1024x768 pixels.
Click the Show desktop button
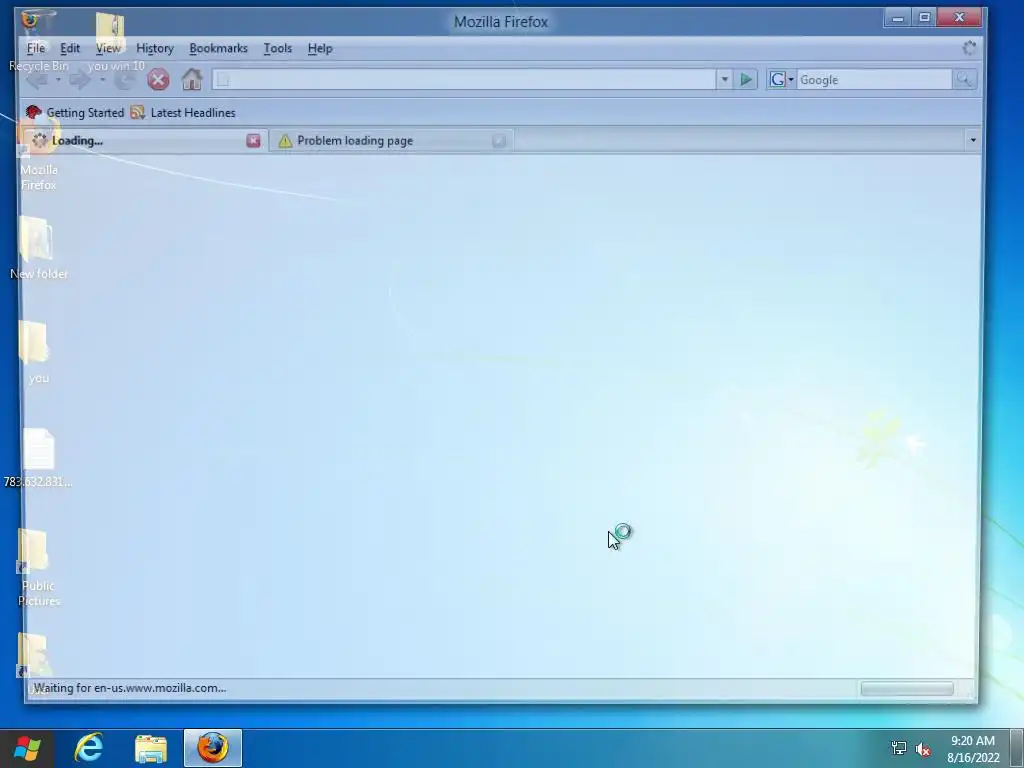(1017, 748)
